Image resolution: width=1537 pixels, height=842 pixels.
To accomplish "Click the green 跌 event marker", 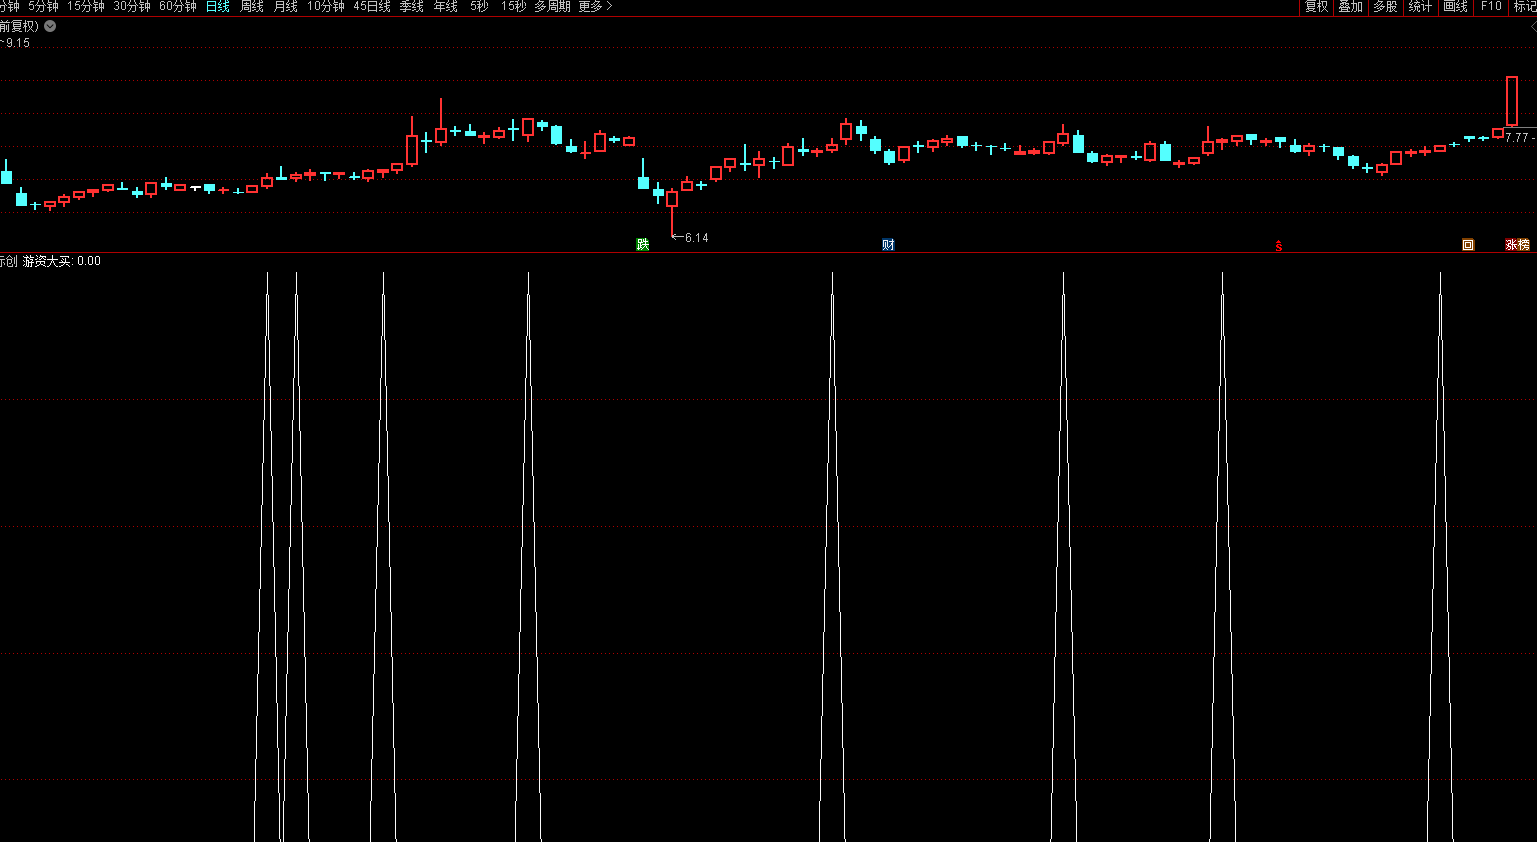I will click(x=643, y=245).
